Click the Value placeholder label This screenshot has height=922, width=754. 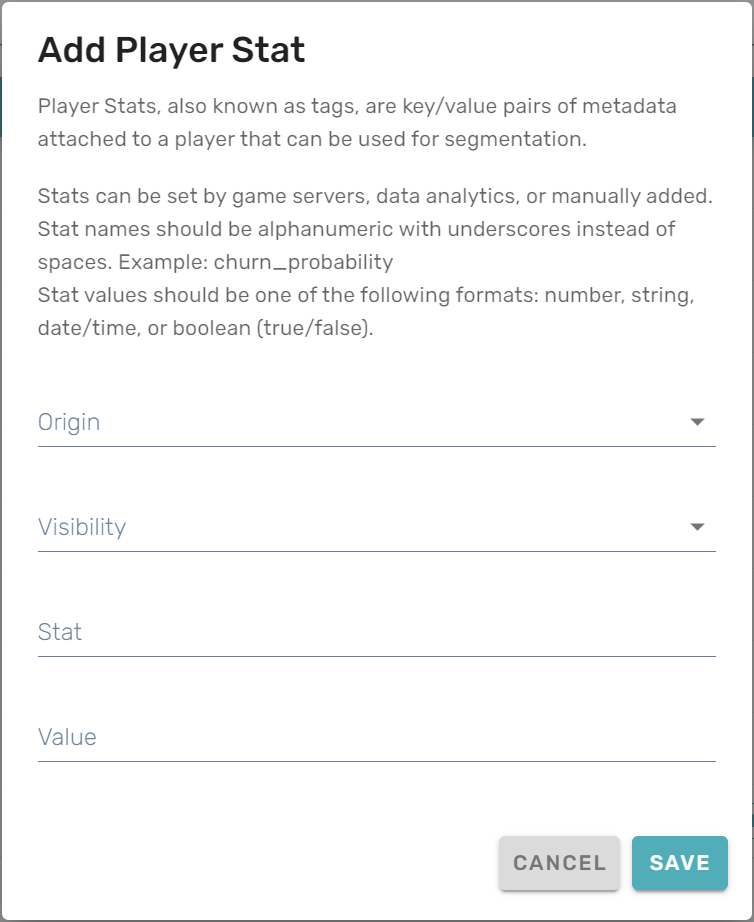click(x=67, y=737)
